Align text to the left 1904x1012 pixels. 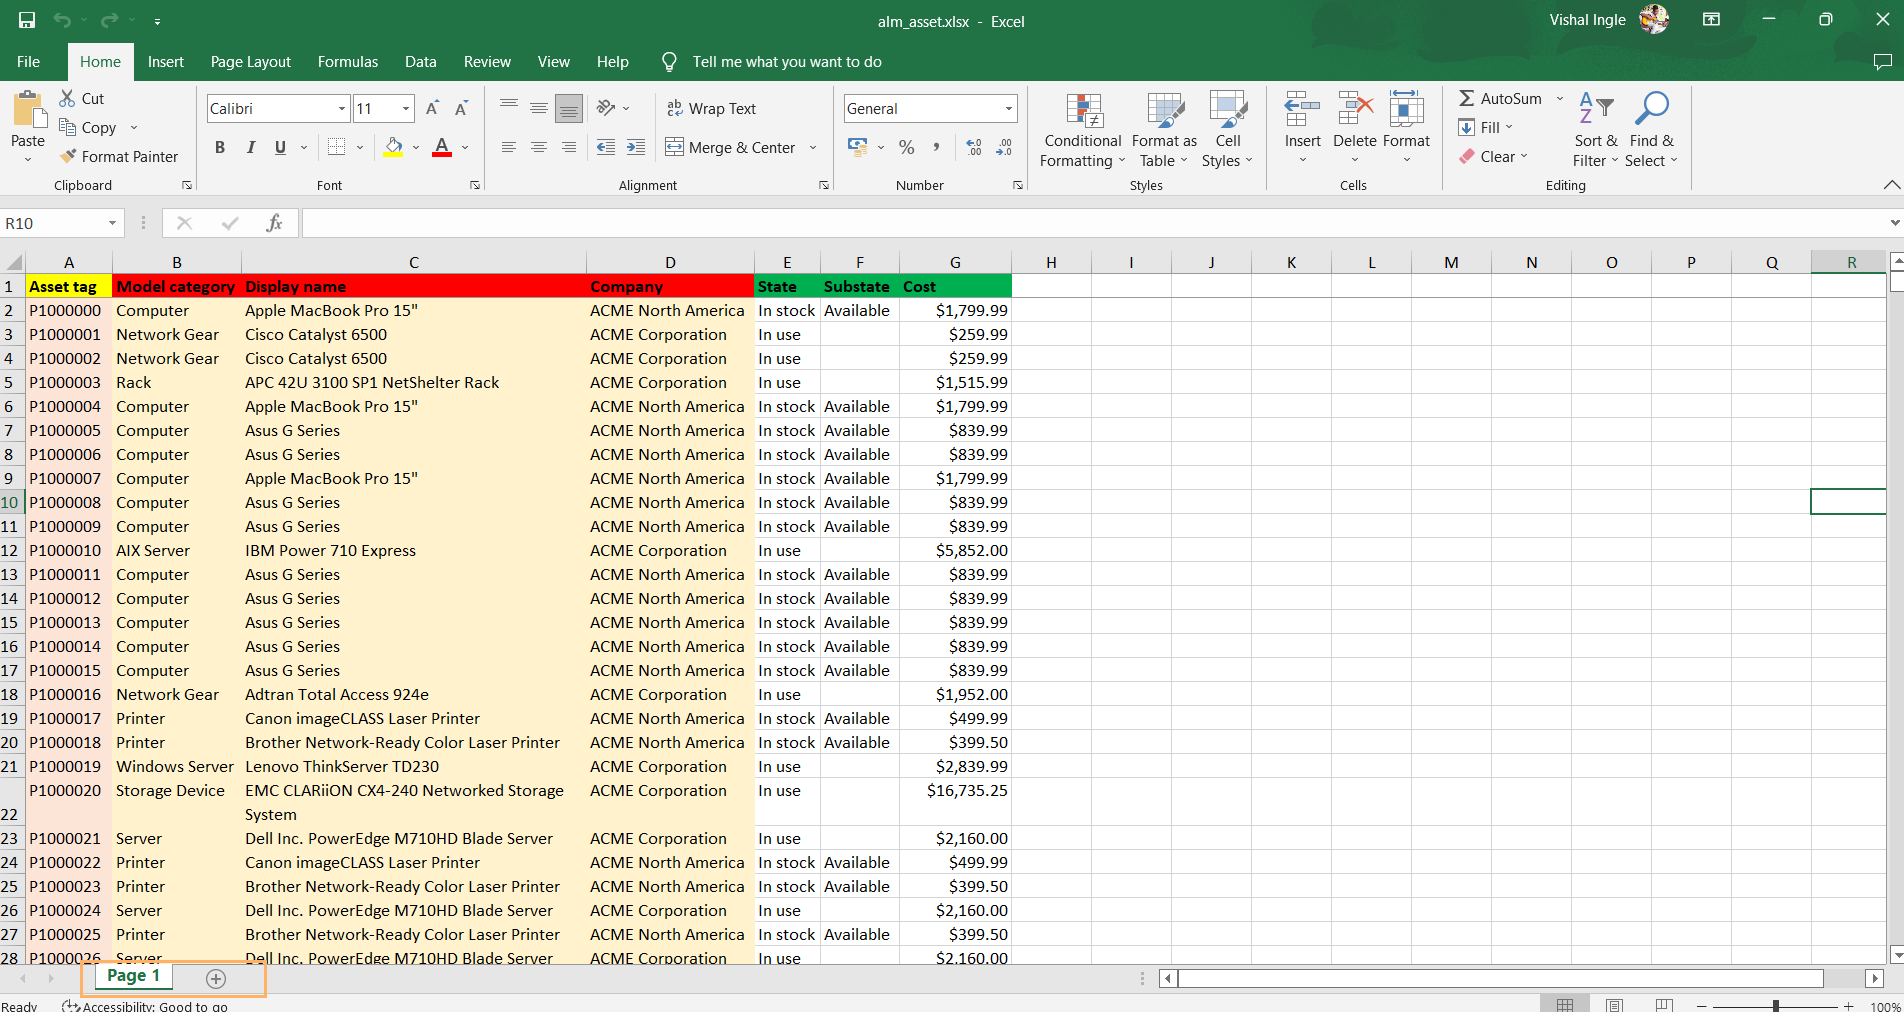(x=509, y=147)
